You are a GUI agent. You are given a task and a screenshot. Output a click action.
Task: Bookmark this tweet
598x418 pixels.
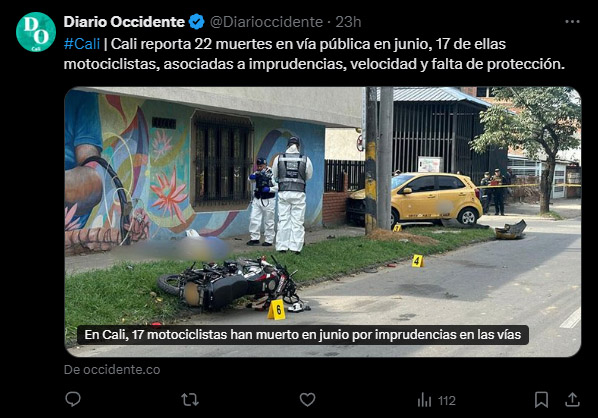(542, 400)
